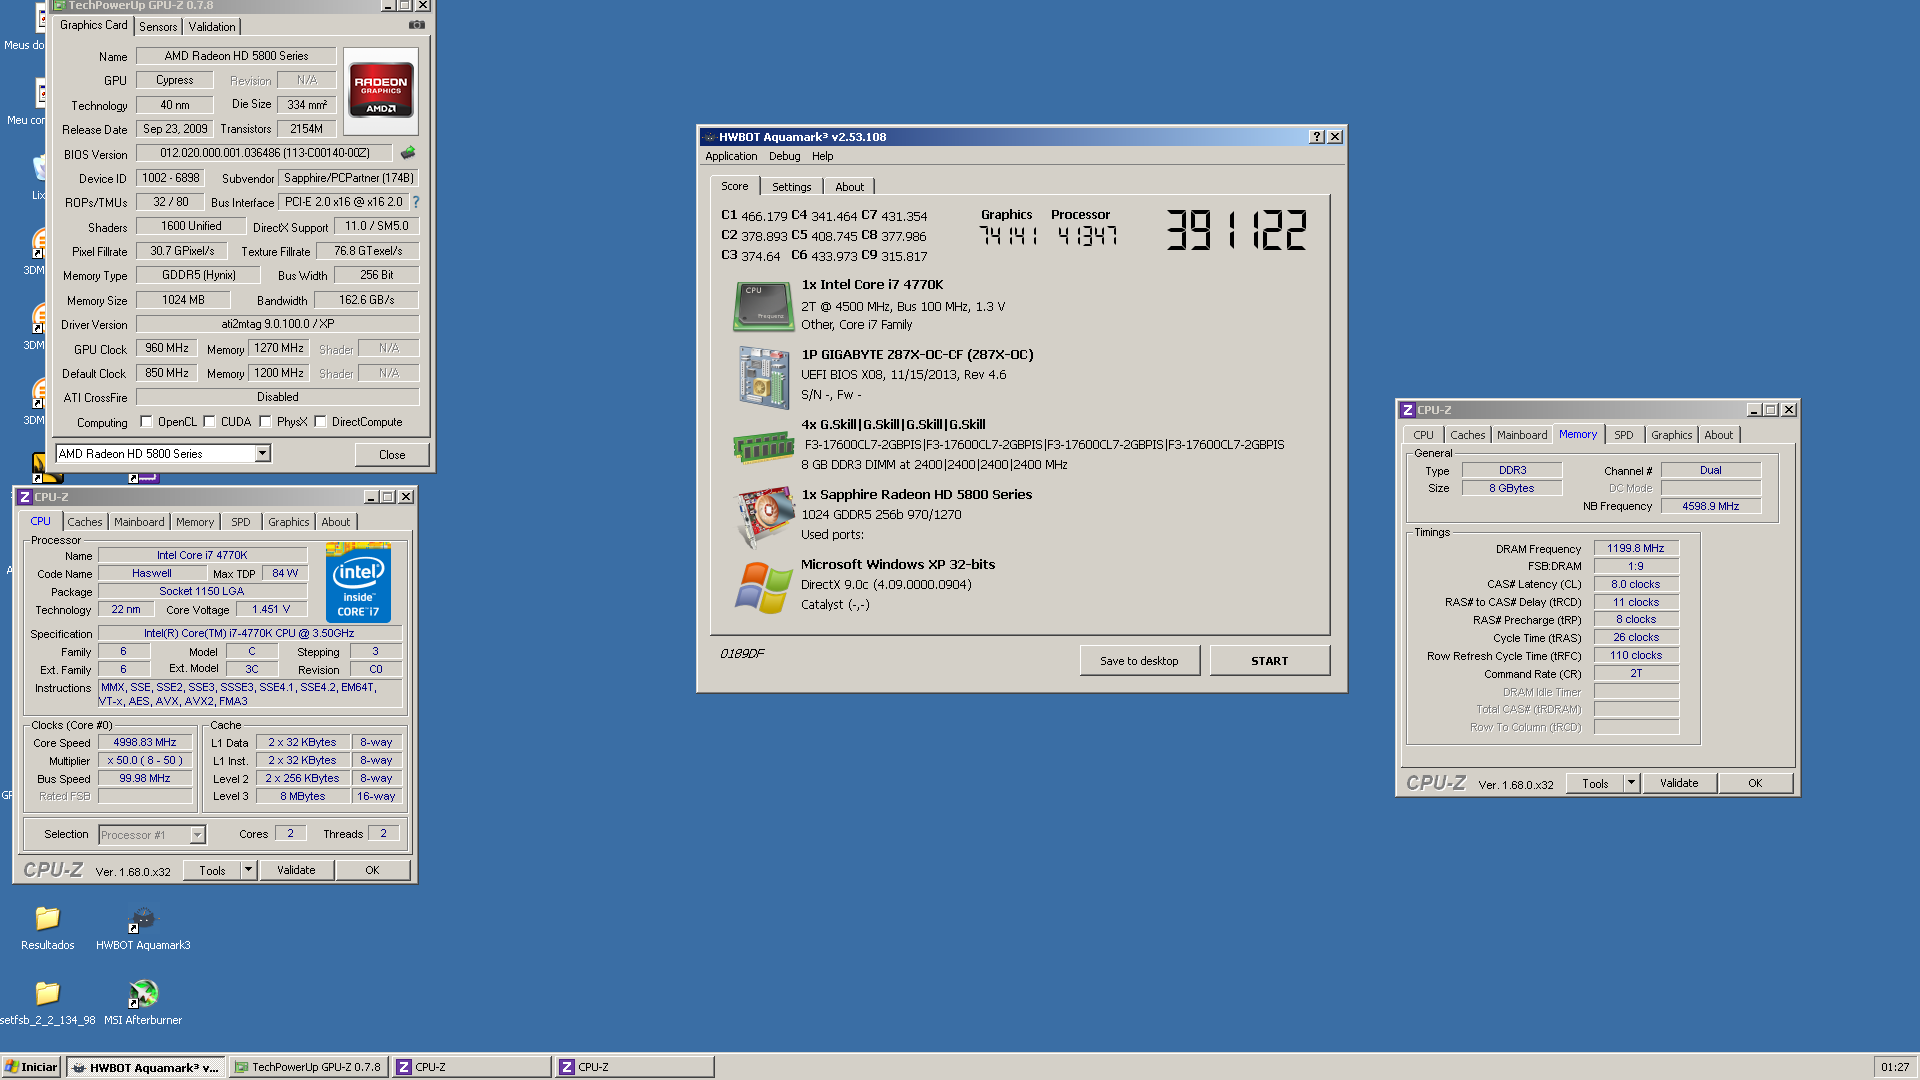
Task: Open the Mainboard tab in CPU-Z CPU window
Action: (x=139, y=522)
